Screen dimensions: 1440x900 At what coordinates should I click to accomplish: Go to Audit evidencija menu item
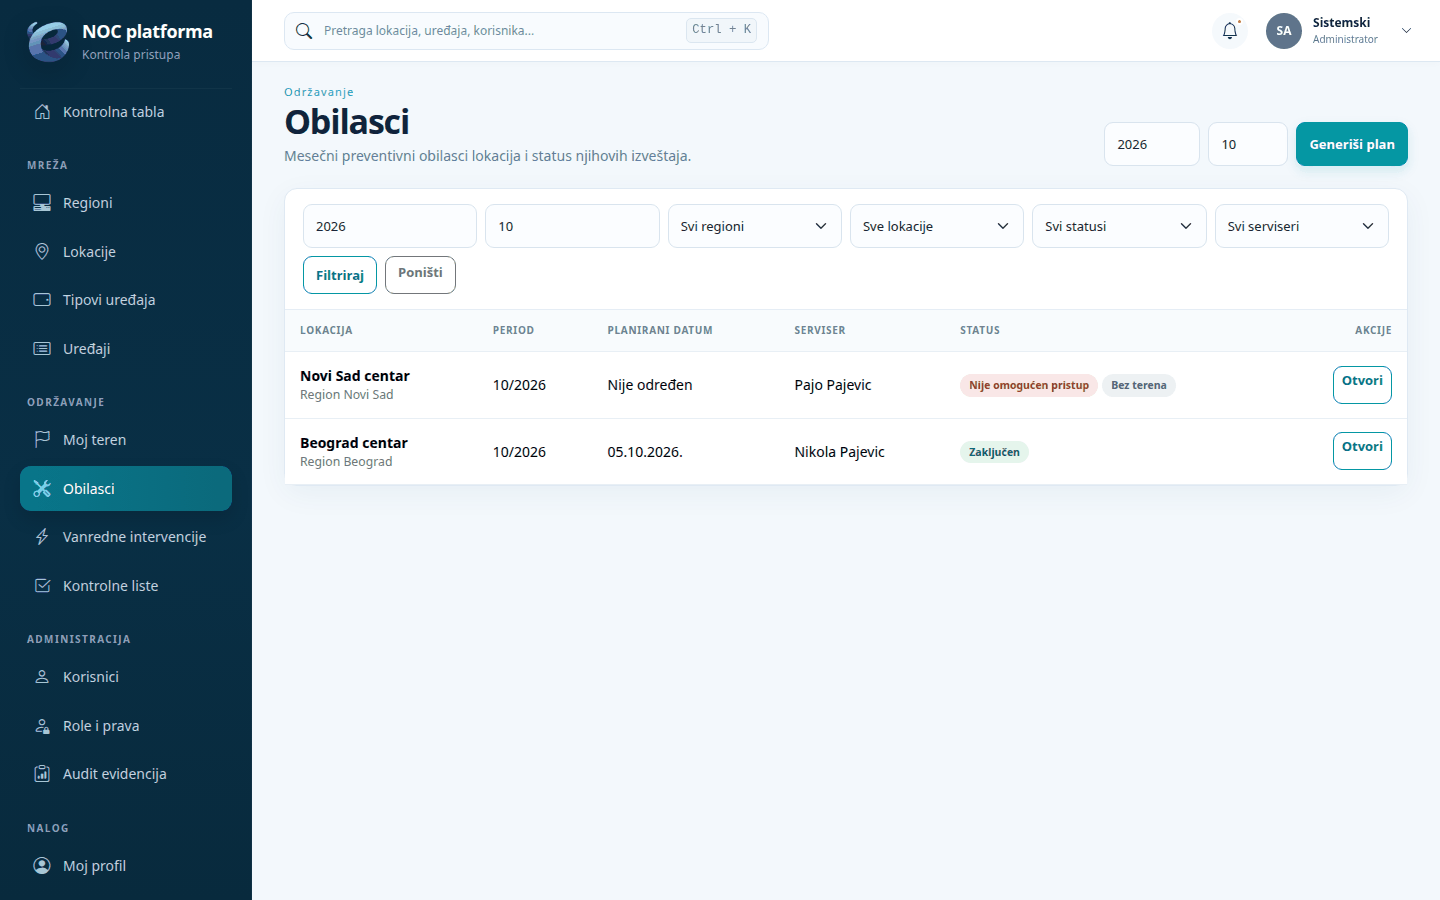pyautogui.click(x=126, y=774)
